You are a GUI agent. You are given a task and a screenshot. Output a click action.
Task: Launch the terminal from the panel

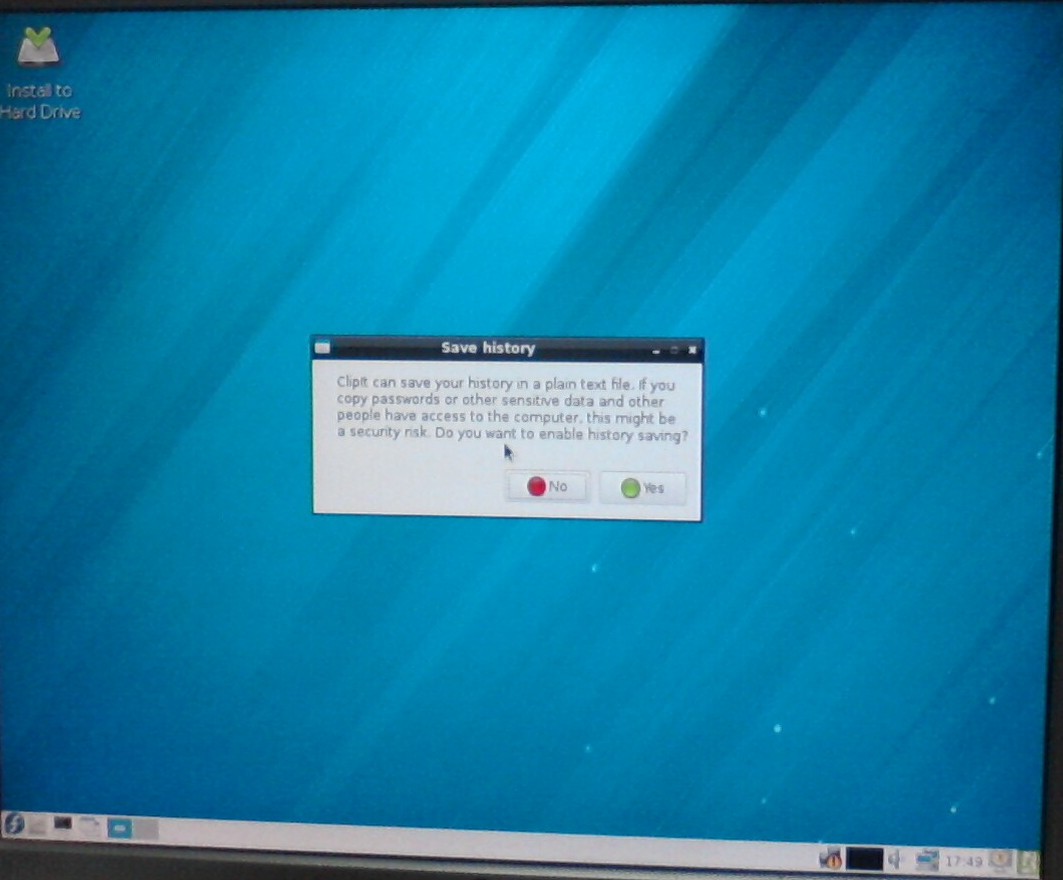pyautogui.click(x=63, y=825)
